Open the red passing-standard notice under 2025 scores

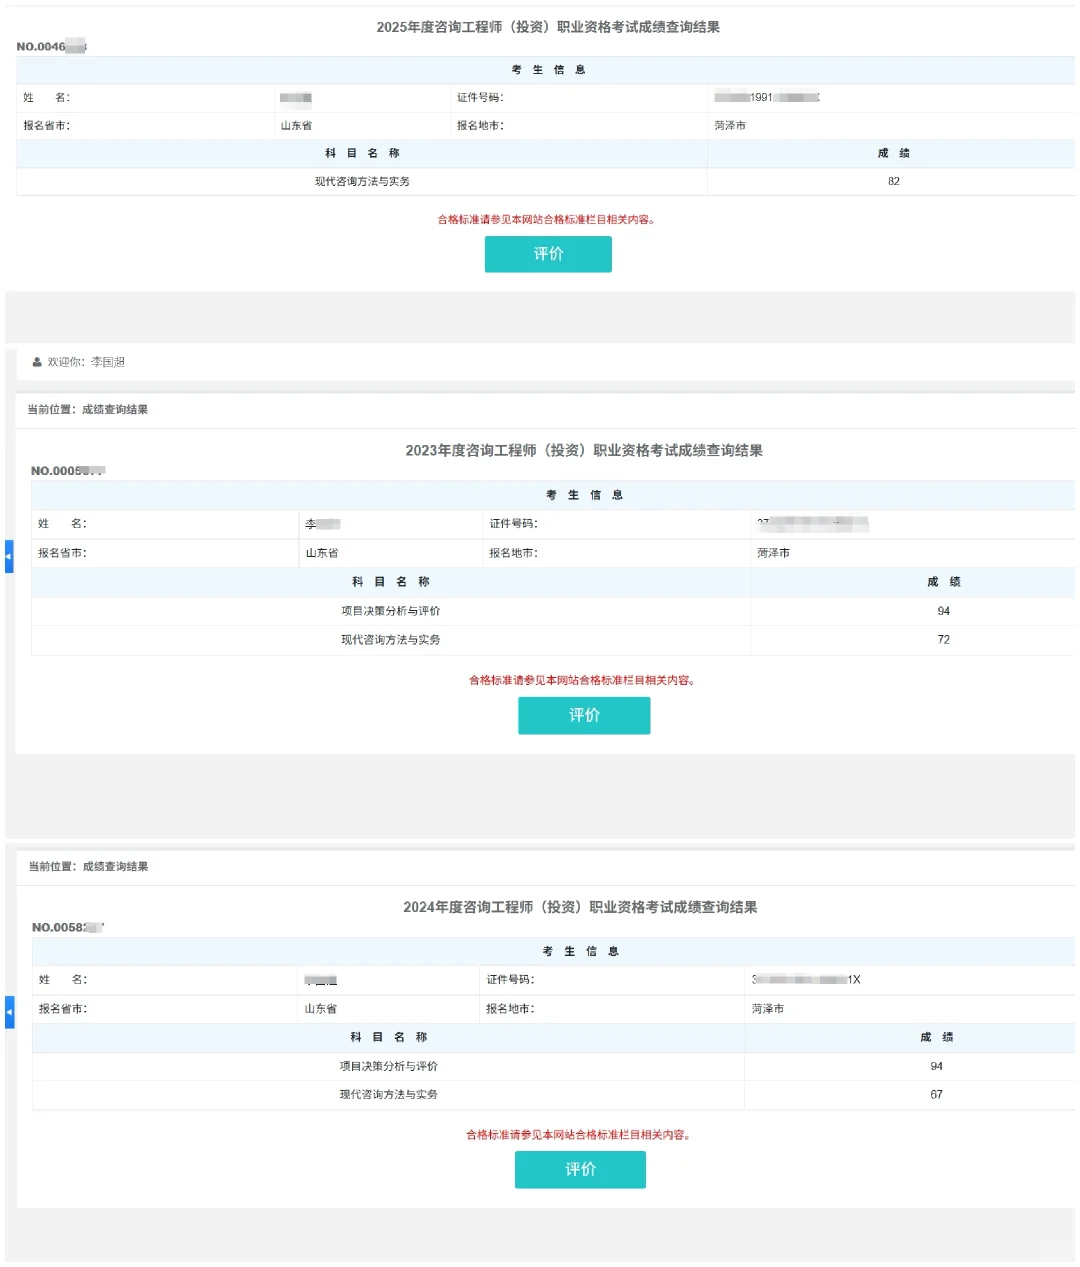(x=548, y=218)
